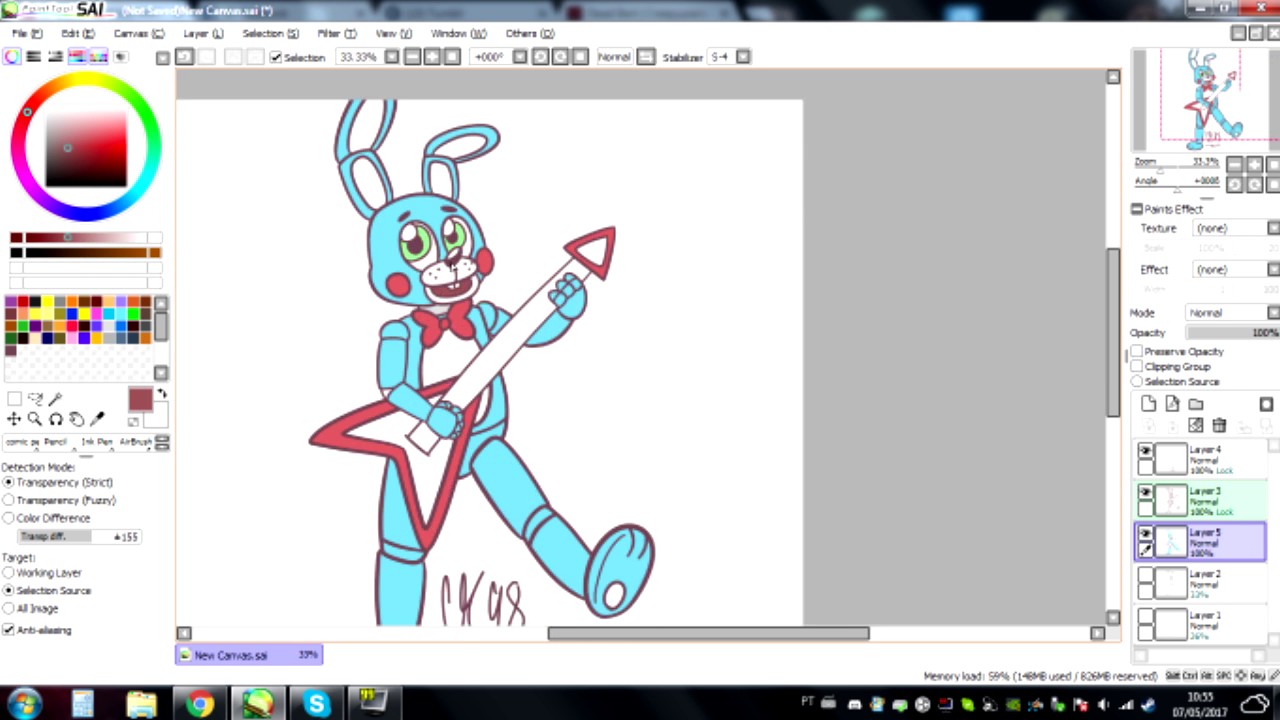Open the Filter menu
This screenshot has height=720, width=1280.
tap(337, 33)
